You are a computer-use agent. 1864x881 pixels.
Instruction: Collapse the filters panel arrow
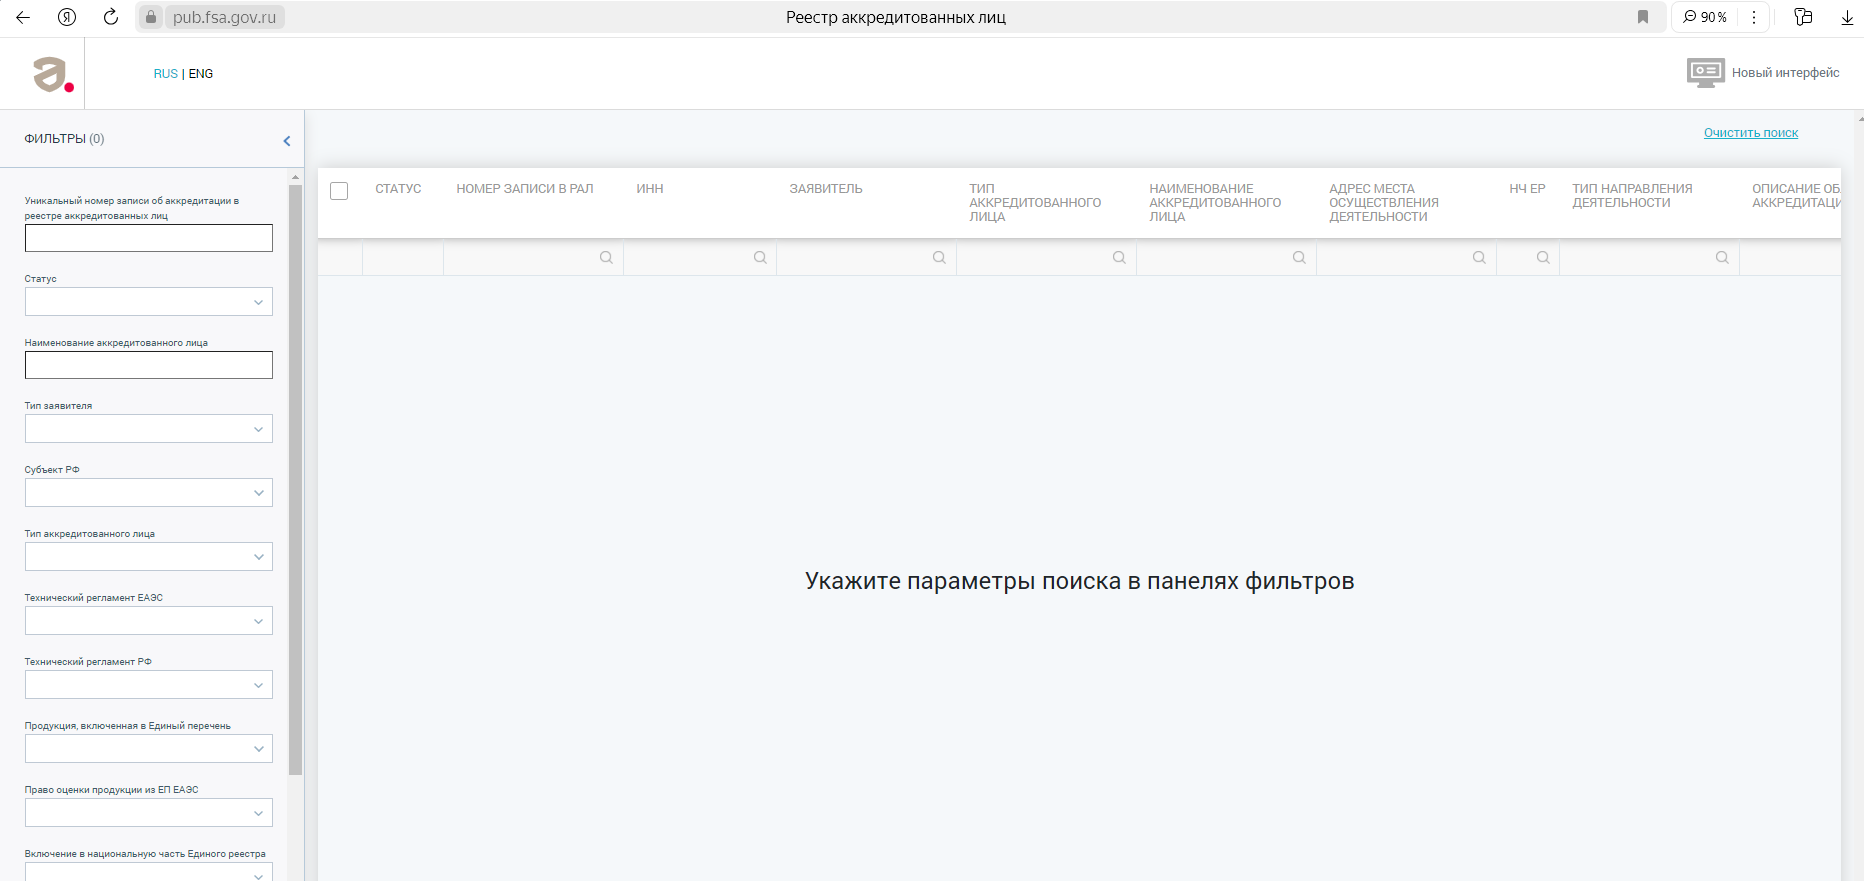(x=287, y=141)
